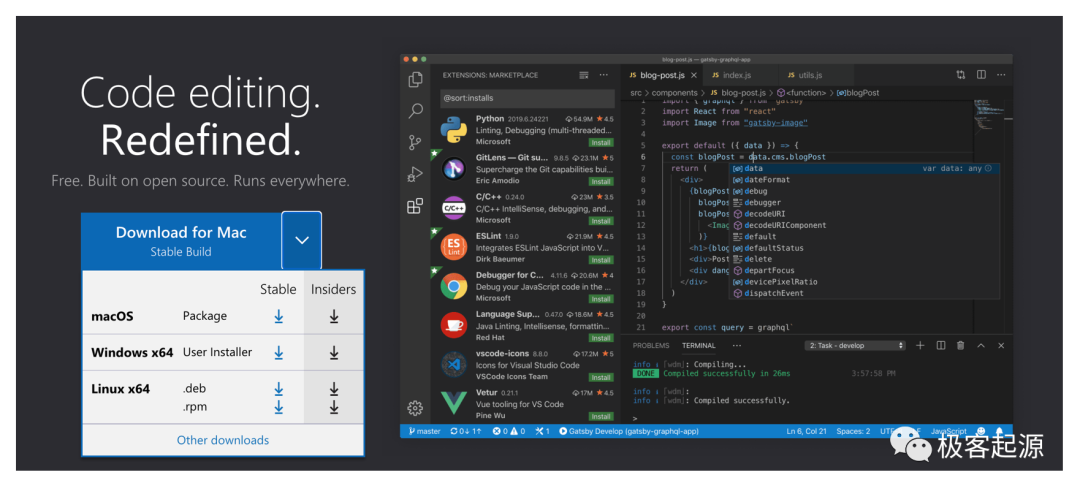Click the components breadcrumb segment

pyautogui.click(x=674, y=92)
